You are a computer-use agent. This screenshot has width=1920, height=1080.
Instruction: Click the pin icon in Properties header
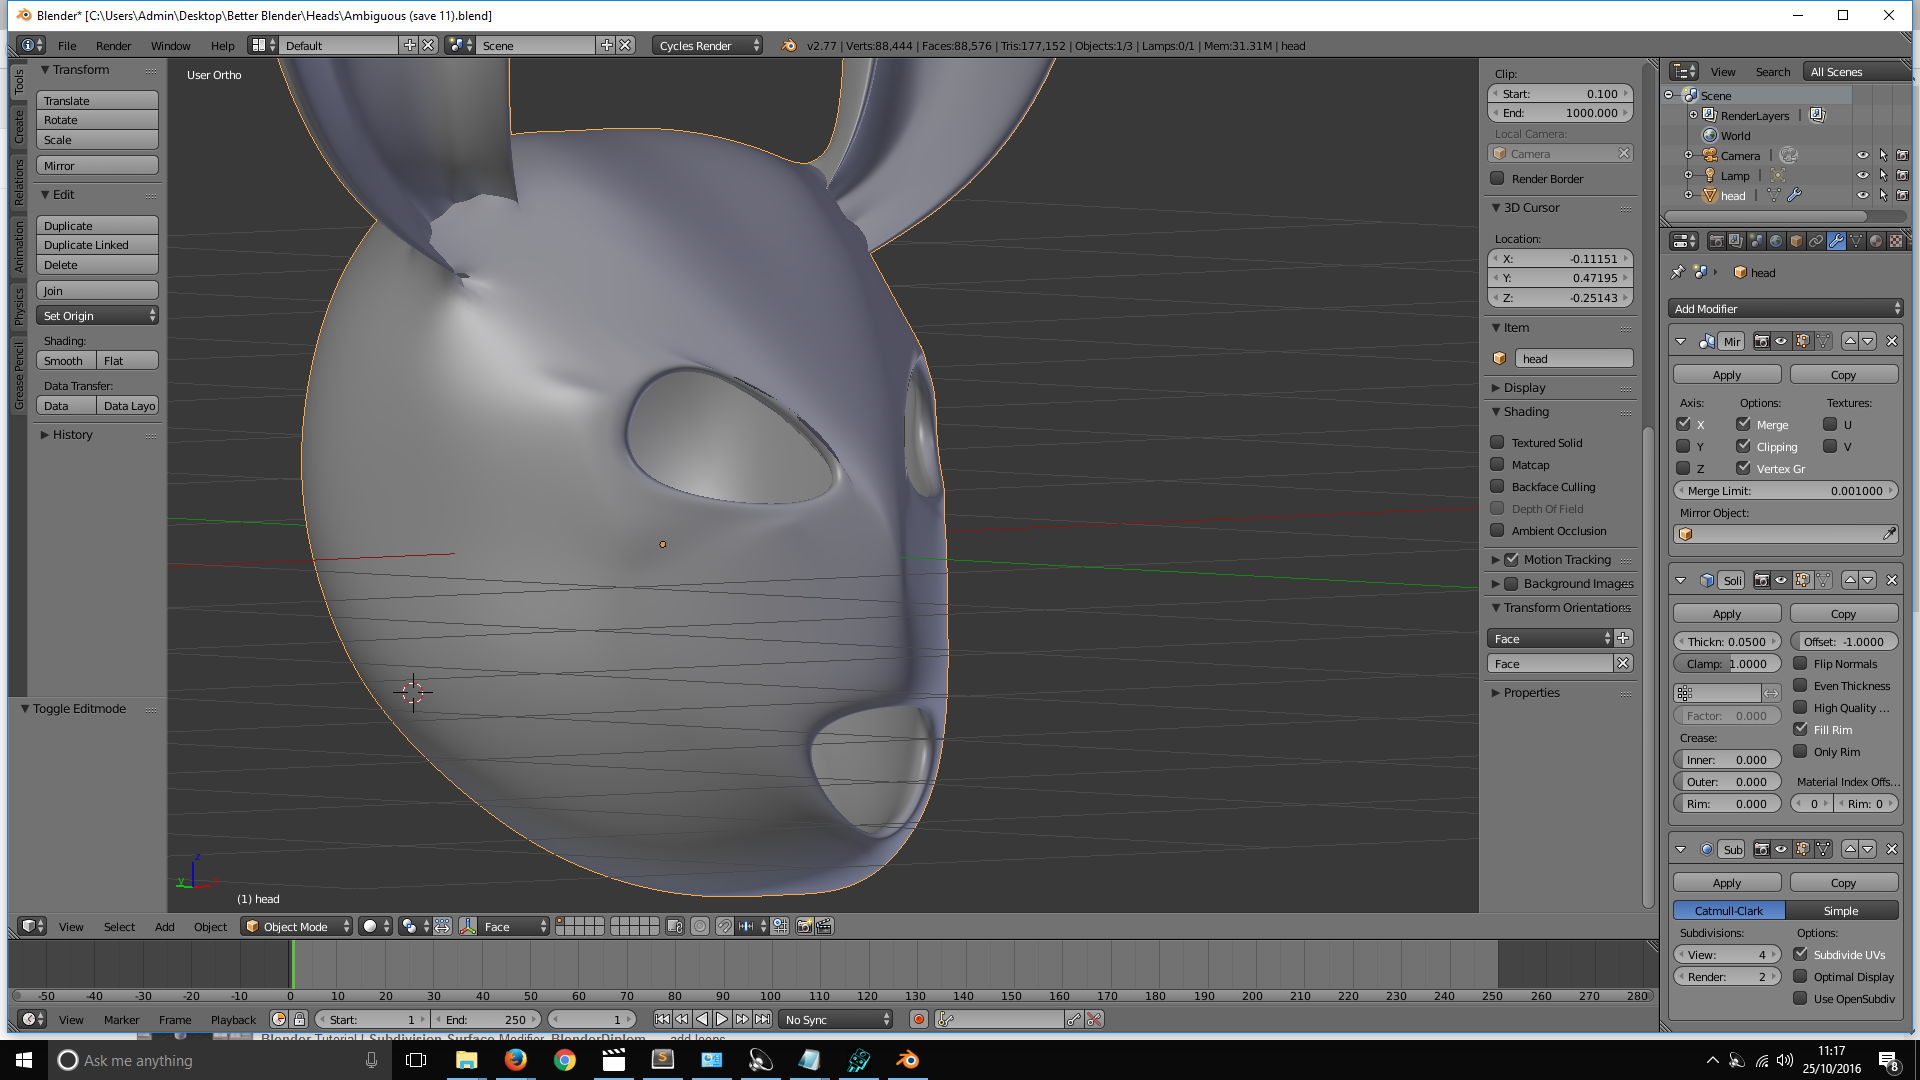(x=1678, y=272)
